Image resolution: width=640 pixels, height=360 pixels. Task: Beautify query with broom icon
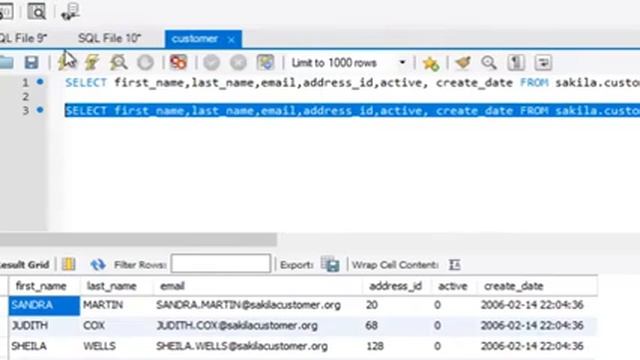pos(463,62)
